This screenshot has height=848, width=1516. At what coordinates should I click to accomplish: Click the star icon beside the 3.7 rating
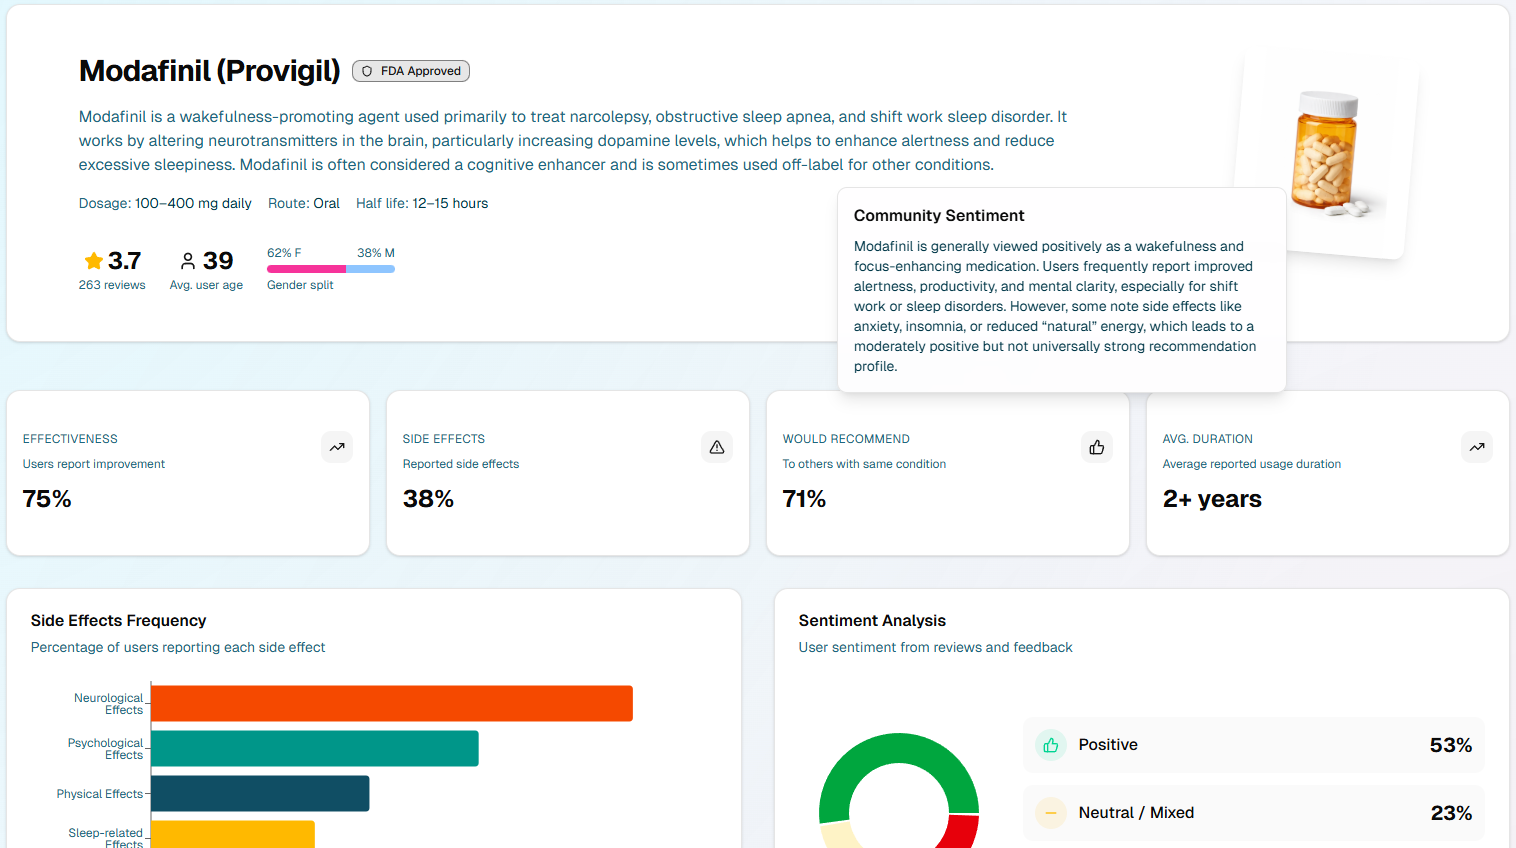click(93, 259)
